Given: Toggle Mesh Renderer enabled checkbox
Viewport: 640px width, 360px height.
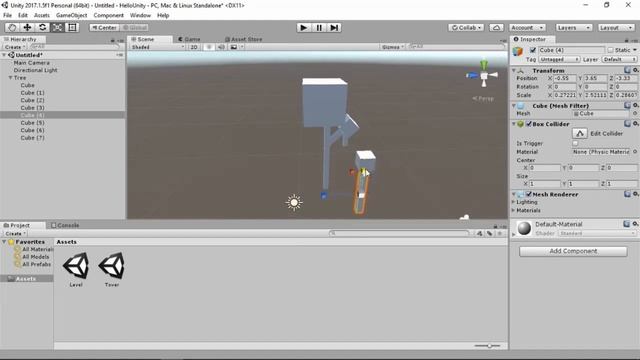Looking at the screenshot, I should tap(529, 194).
